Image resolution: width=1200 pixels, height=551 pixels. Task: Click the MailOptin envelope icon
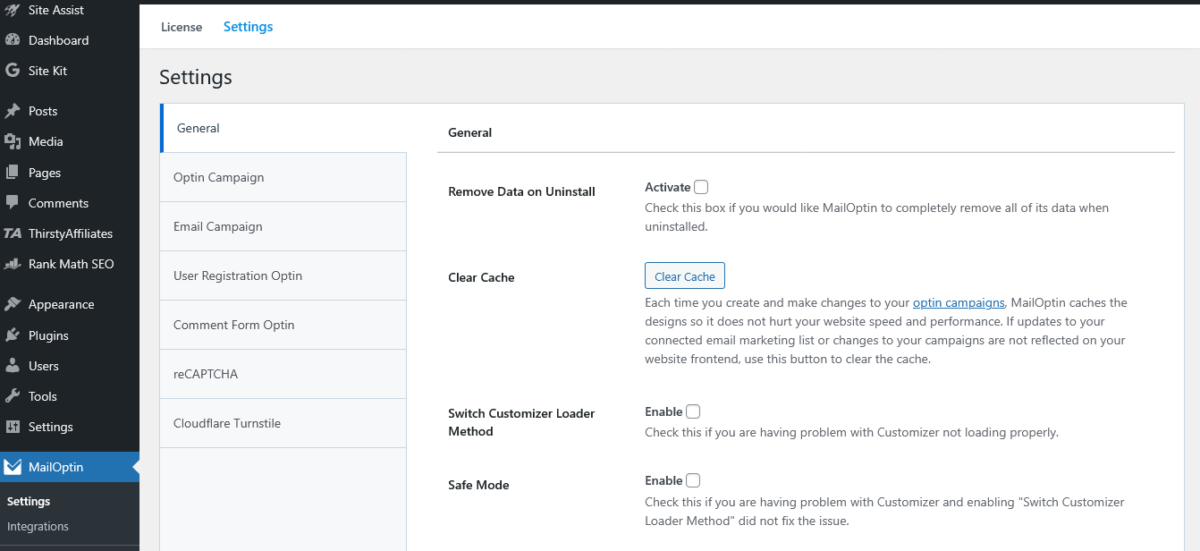[13, 467]
